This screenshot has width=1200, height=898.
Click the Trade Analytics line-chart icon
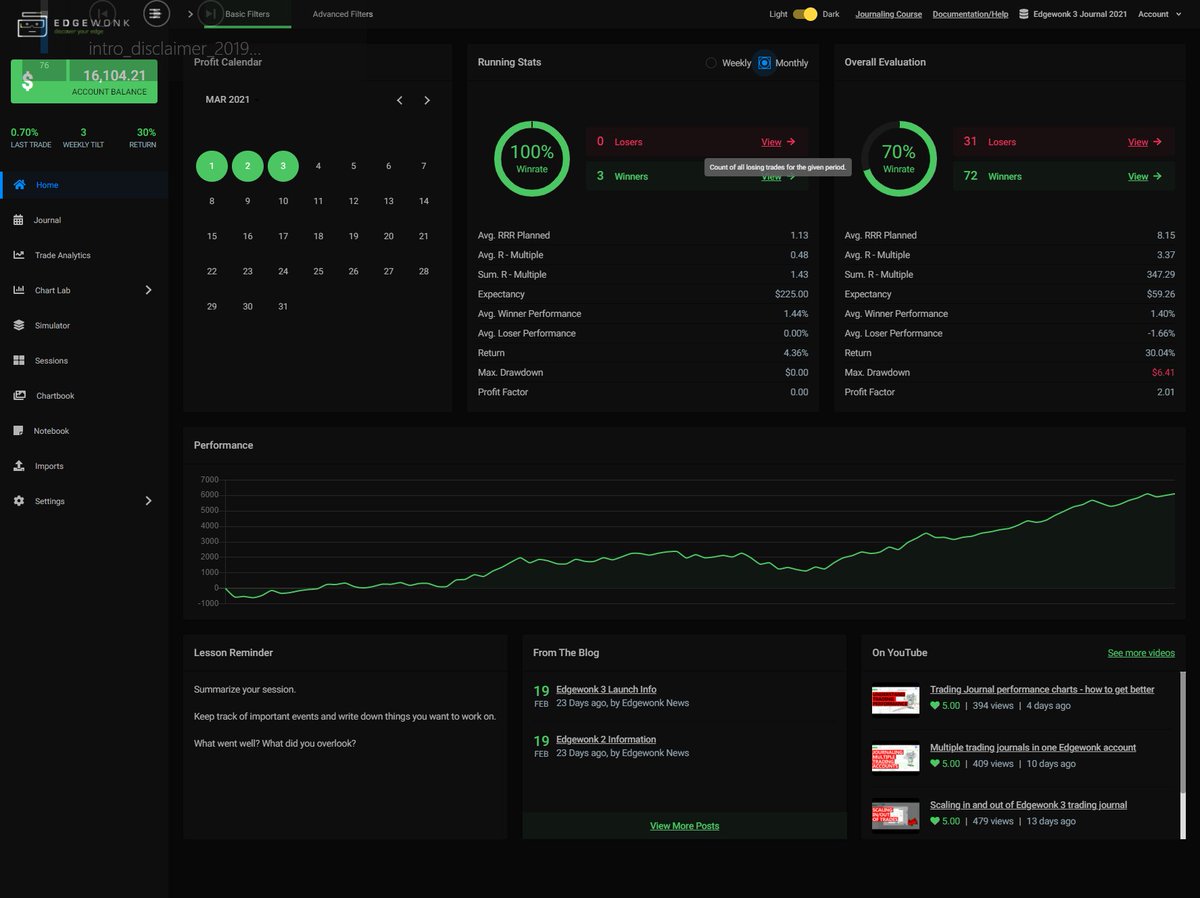pos(19,255)
